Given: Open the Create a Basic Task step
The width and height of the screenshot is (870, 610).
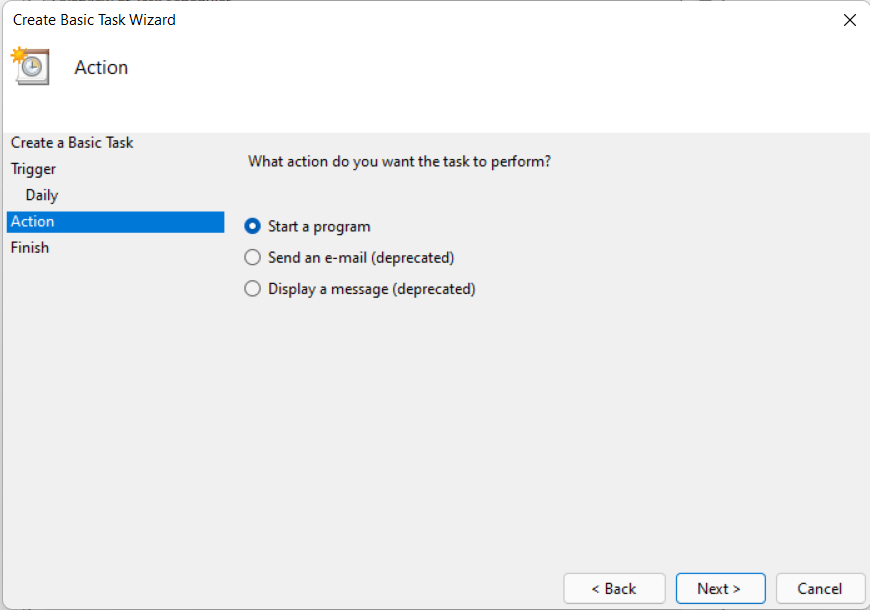Looking at the screenshot, I should [71, 142].
